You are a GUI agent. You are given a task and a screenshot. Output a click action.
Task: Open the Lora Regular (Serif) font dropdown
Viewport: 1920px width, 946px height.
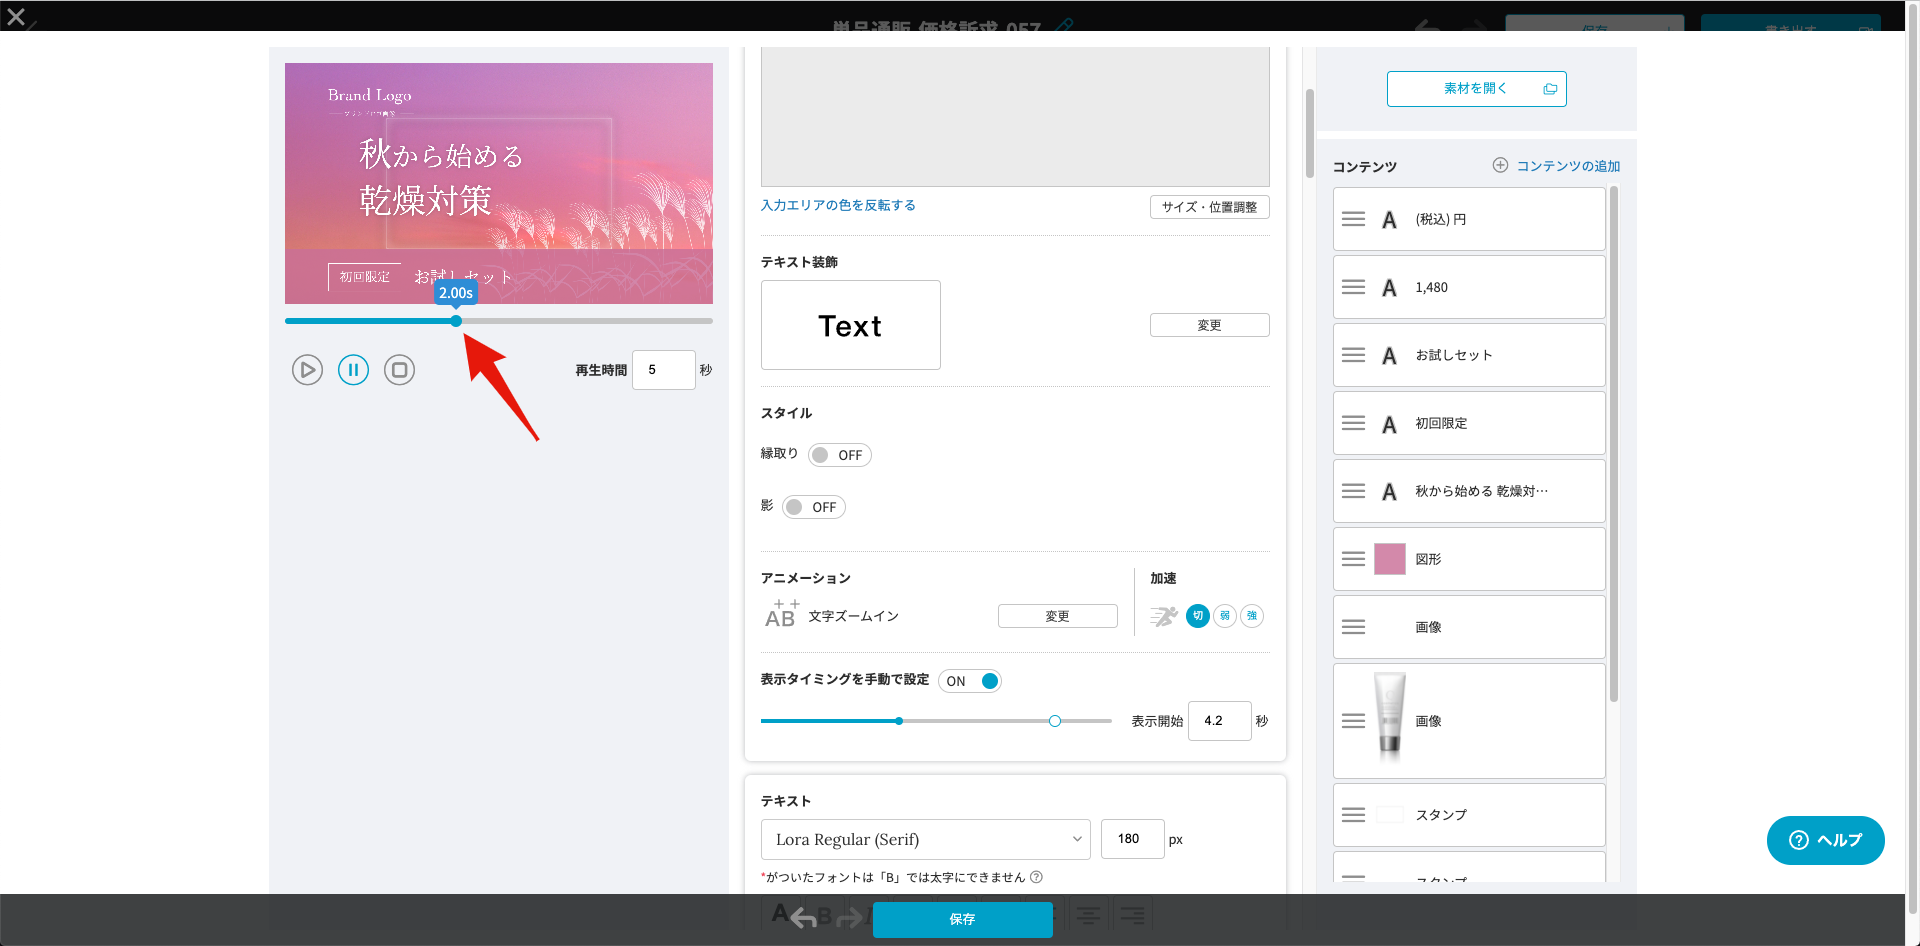(926, 839)
